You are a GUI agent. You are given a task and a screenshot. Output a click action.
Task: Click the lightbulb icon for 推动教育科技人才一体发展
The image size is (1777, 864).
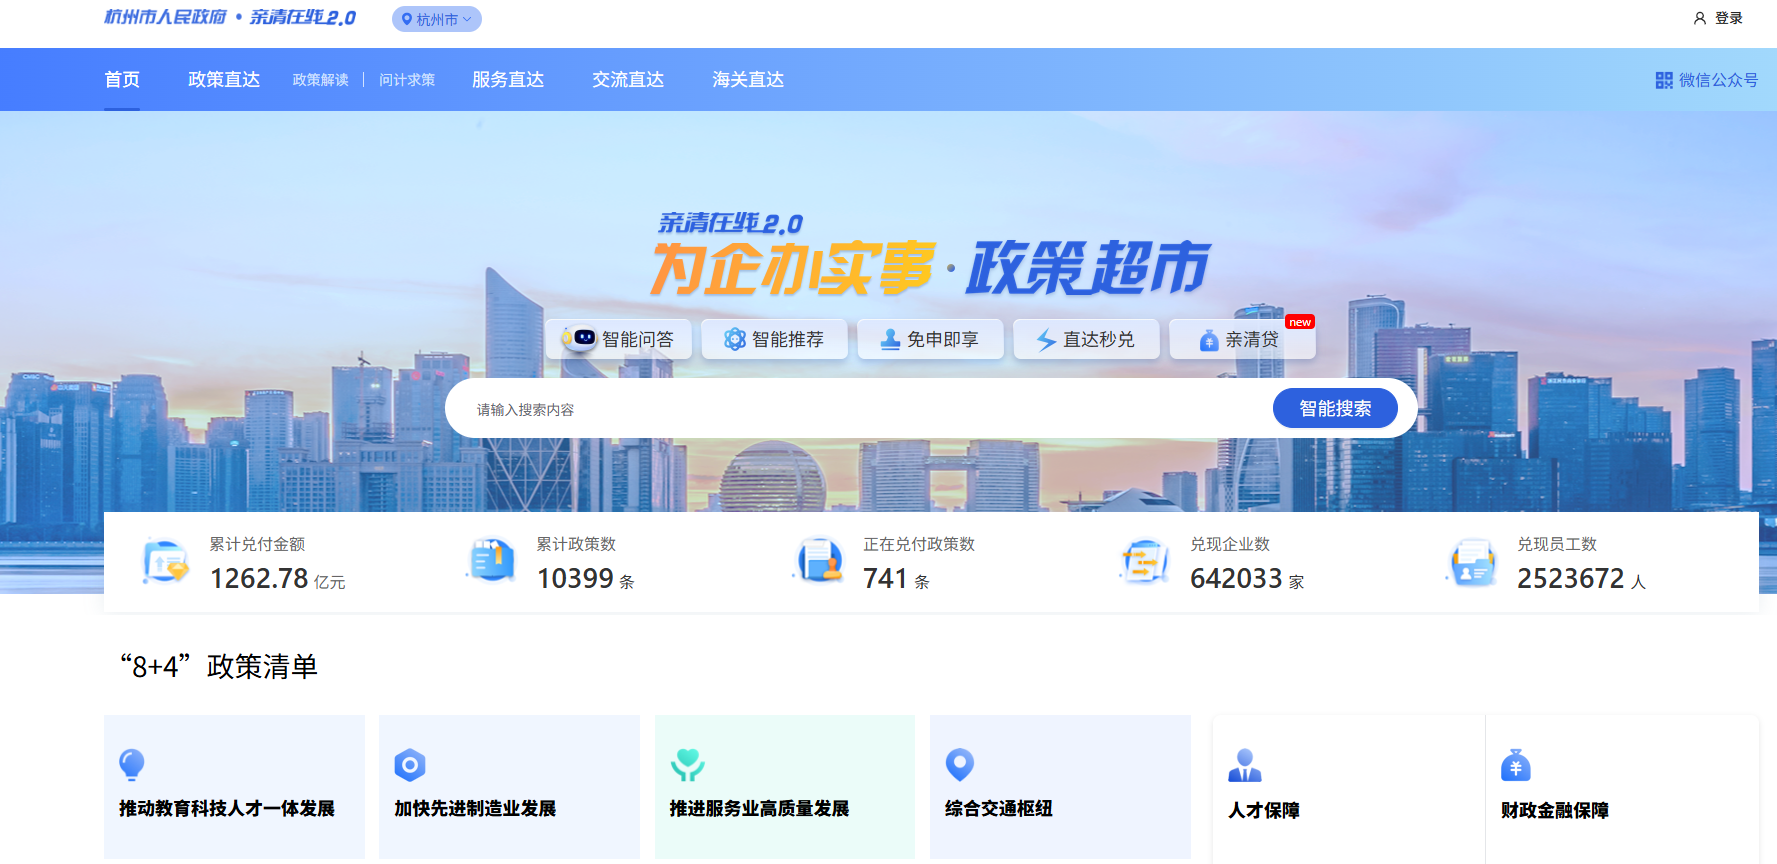[132, 764]
